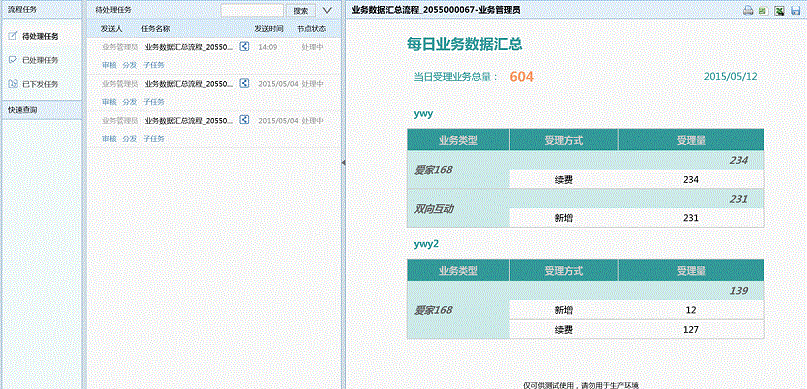Screen dimensions: 807x389
Task: Click the printer icon in report toolbar
Action: 748,11
